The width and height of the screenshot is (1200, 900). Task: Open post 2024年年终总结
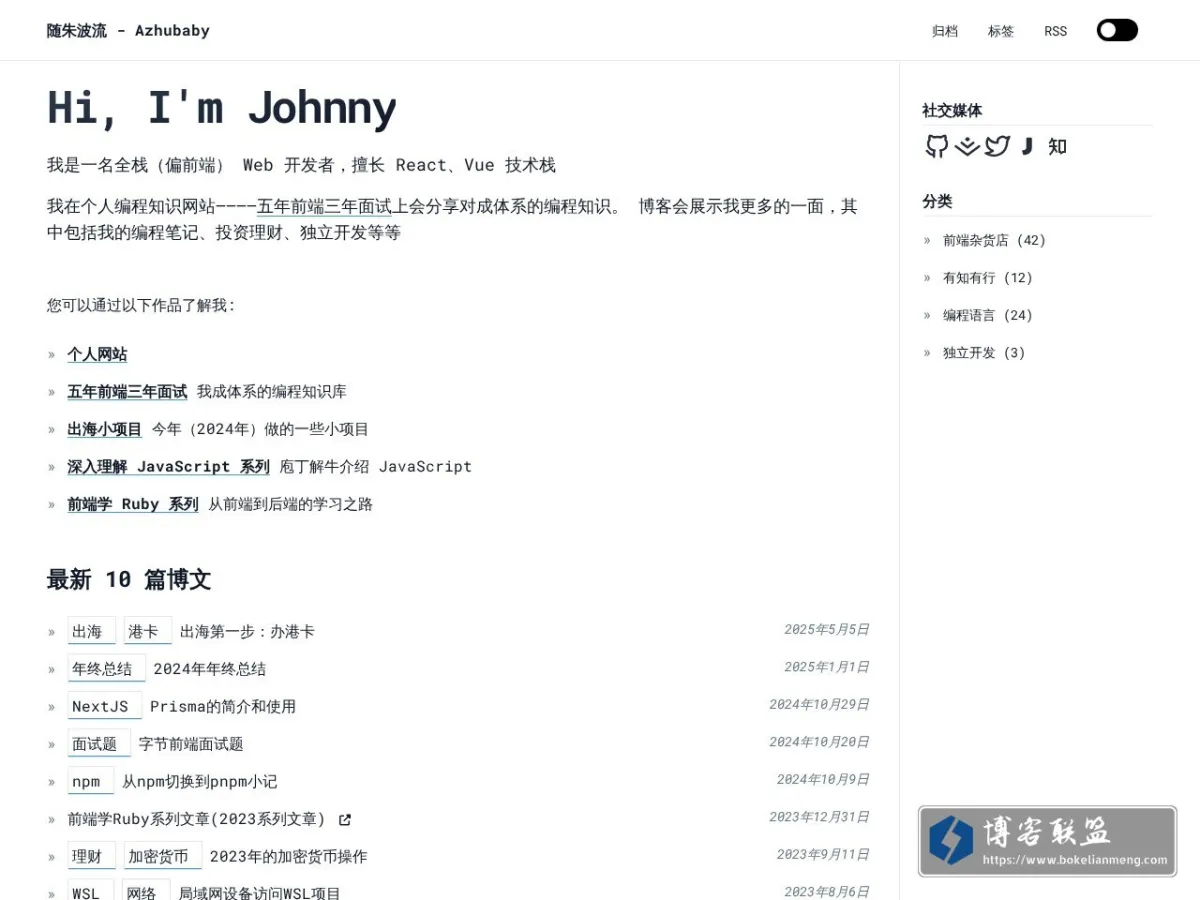click(209, 669)
